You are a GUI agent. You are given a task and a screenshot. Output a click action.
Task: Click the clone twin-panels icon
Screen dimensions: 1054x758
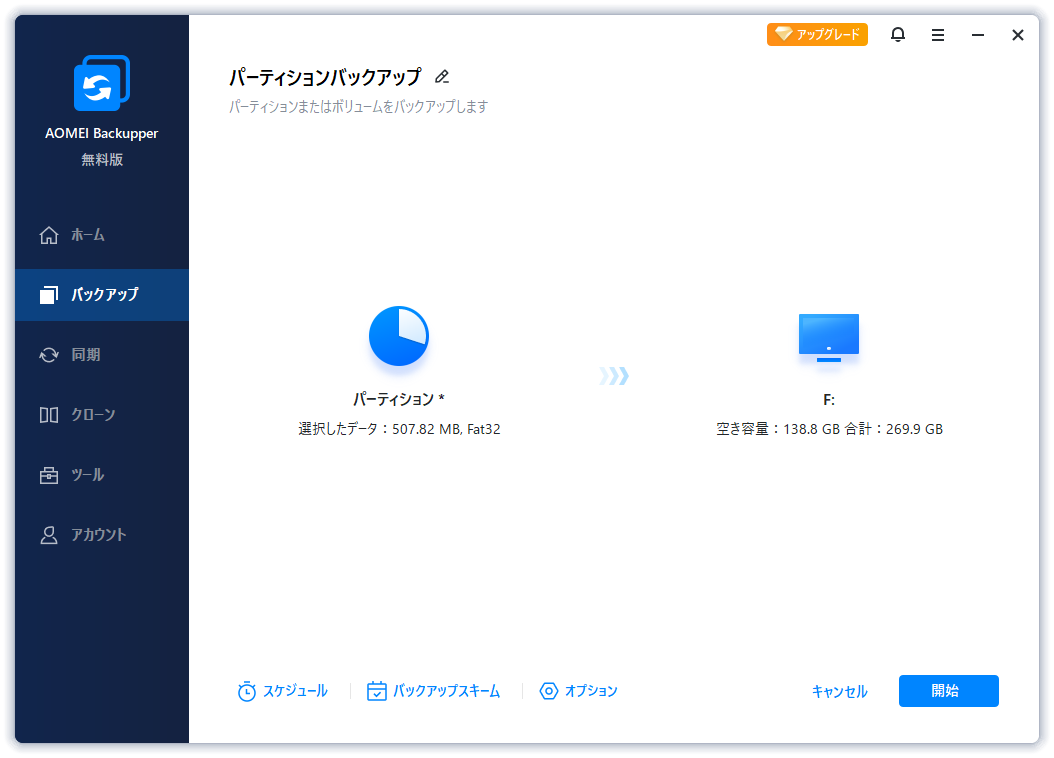pos(48,415)
